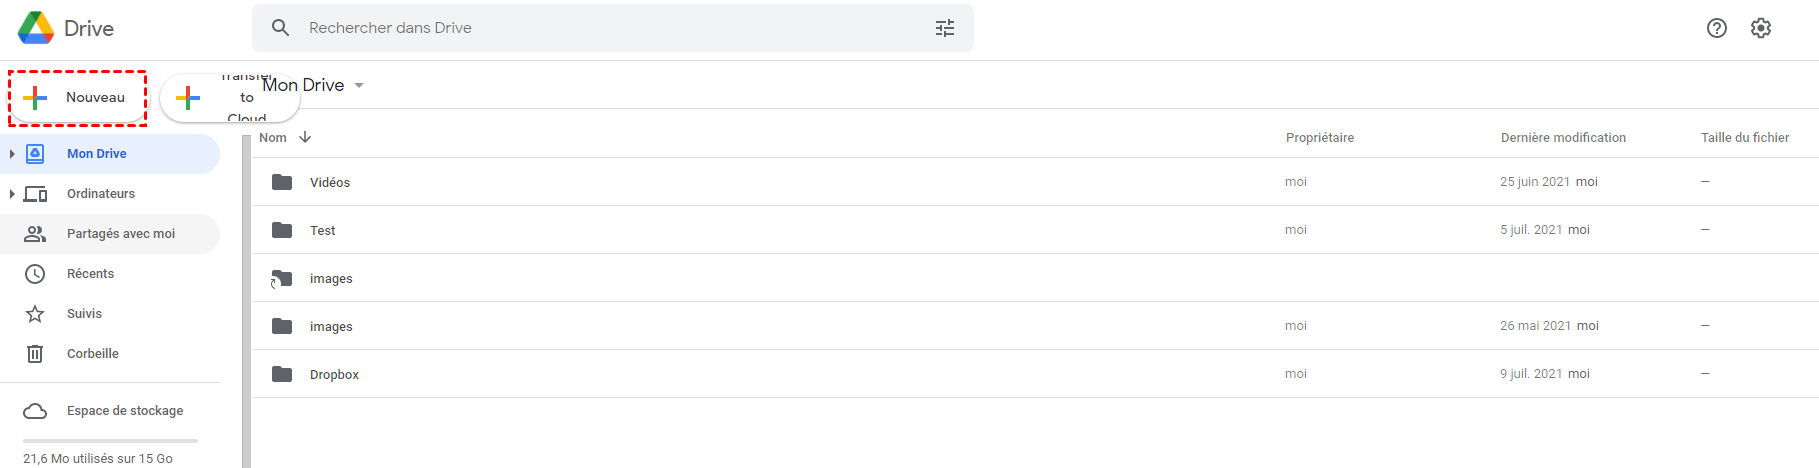Click the Google Drive logo

point(36,28)
